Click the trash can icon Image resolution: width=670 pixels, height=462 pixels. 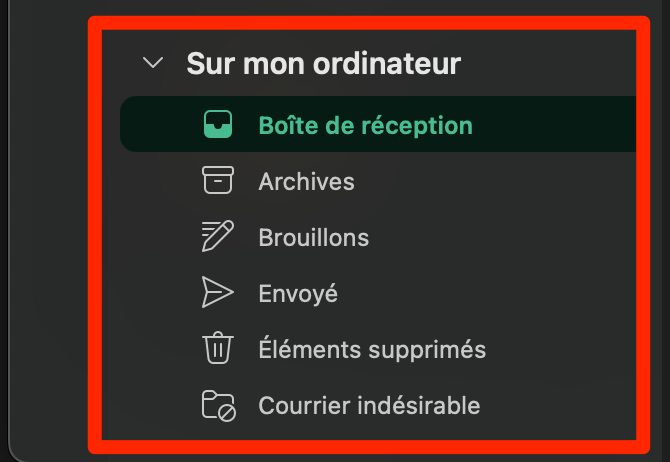click(218, 349)
